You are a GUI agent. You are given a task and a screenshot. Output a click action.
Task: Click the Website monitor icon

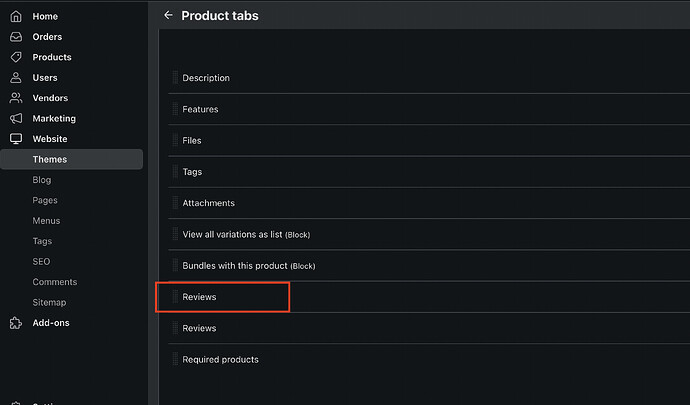click(x=15, y=139)
